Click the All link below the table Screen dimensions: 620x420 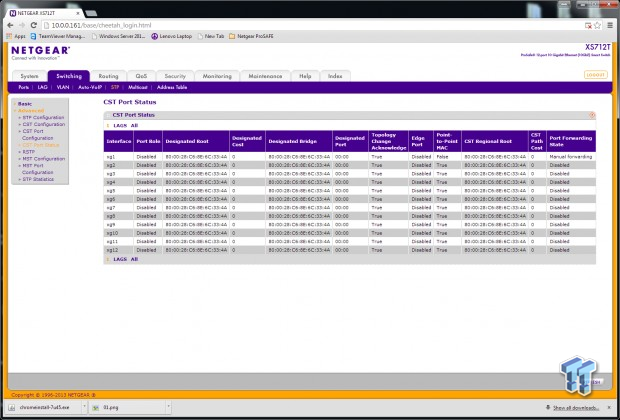[x=134, y=259]
